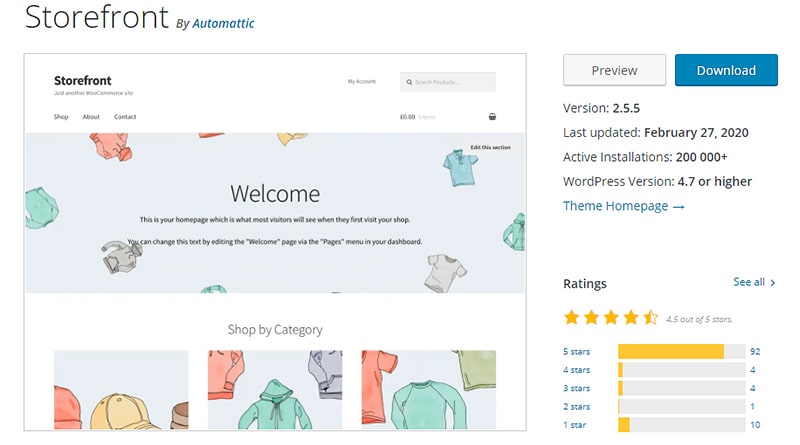
Task: Filter reviews by 5 stars link
Action: pos(577,351)
